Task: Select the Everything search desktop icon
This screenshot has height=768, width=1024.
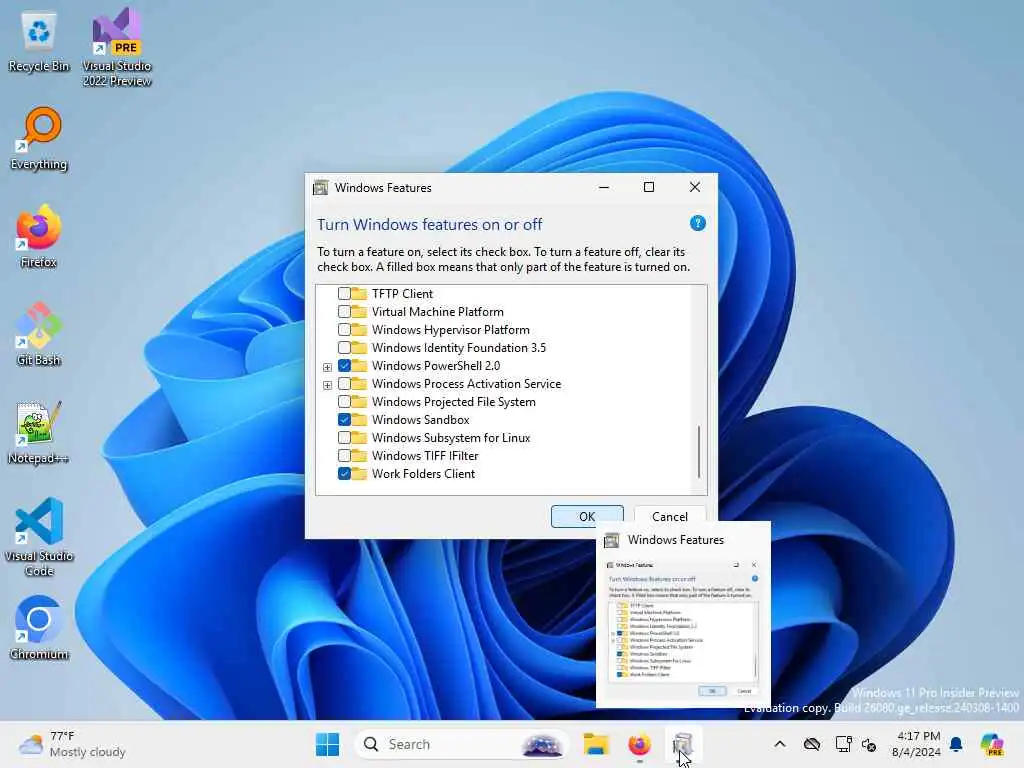Action: tap(39, 138)
